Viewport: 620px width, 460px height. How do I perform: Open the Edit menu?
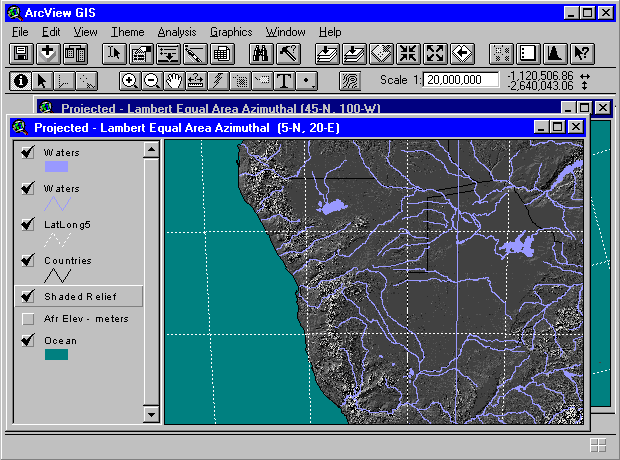coord(51,32)
